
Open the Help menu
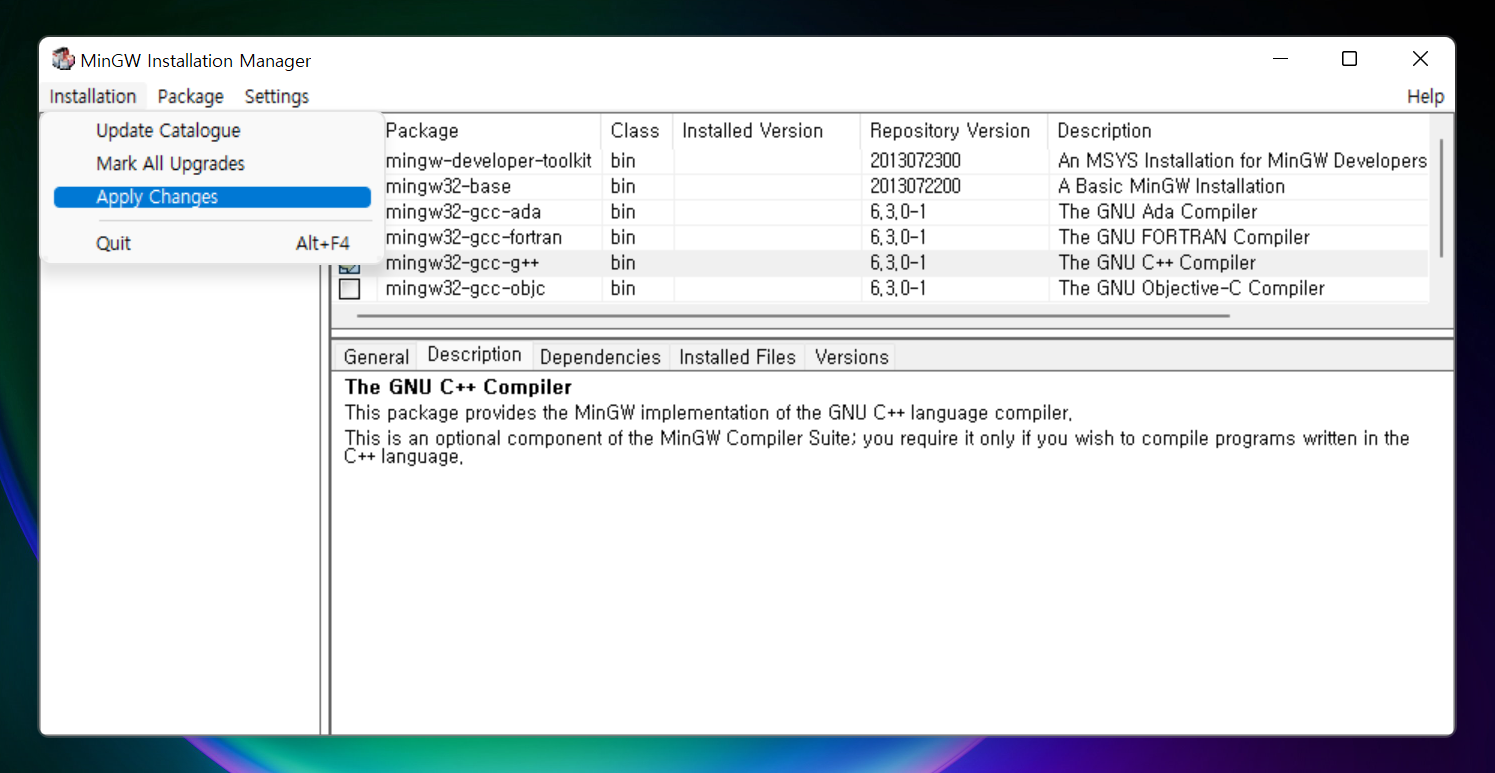click(1425, 96)
